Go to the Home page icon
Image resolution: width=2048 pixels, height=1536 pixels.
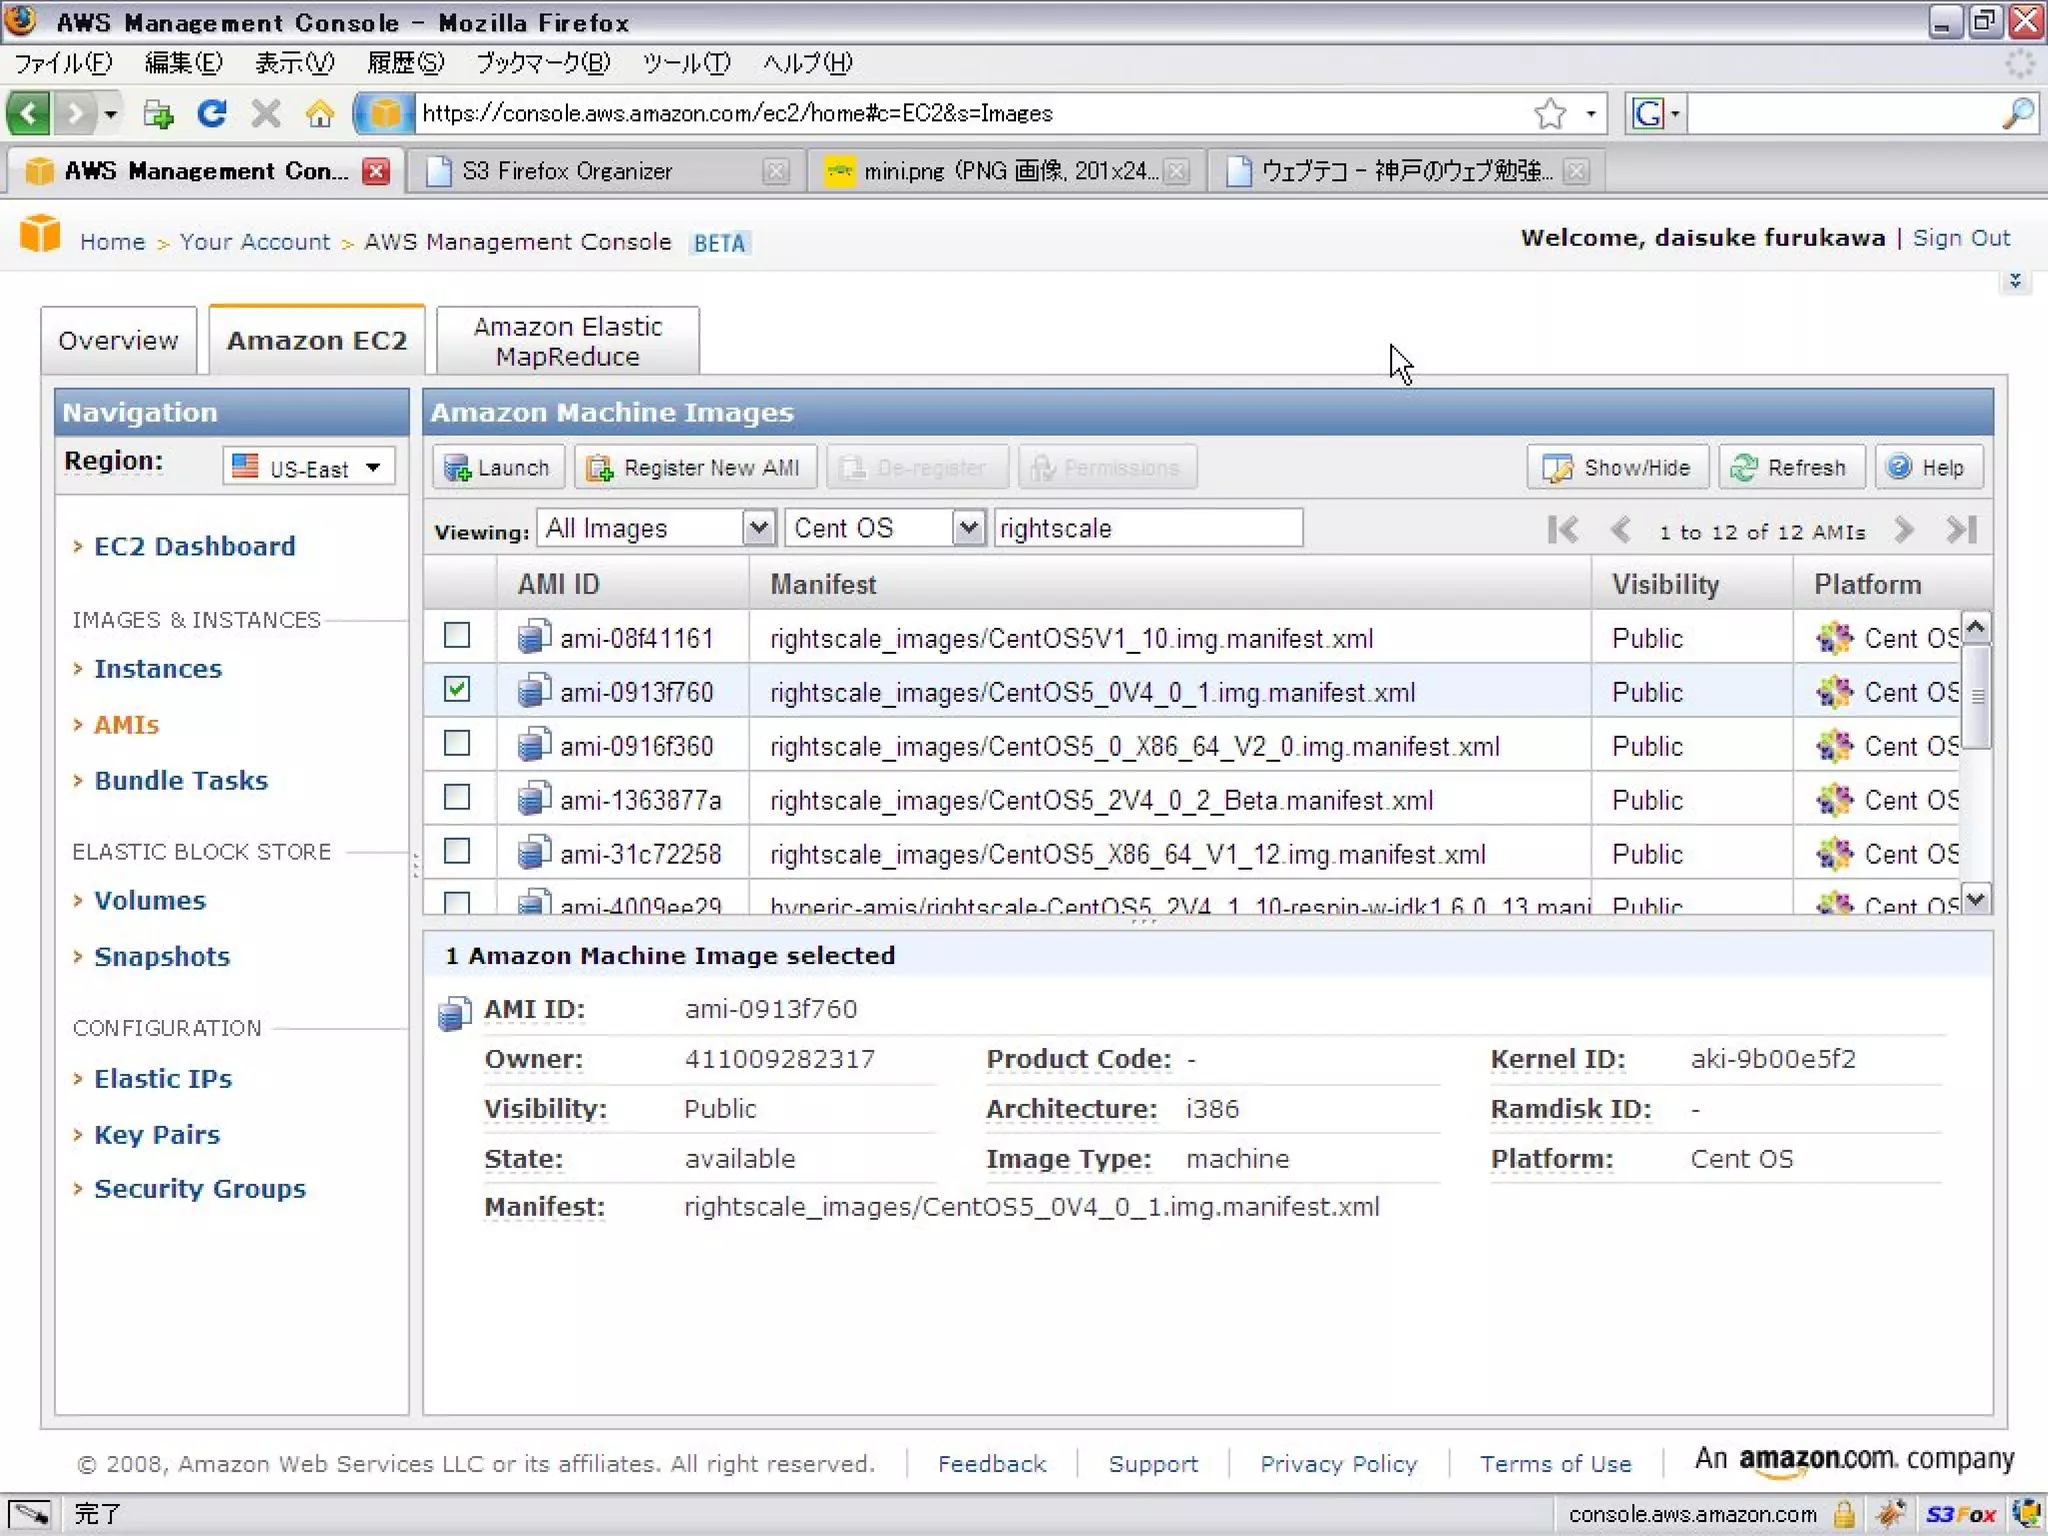320,113
